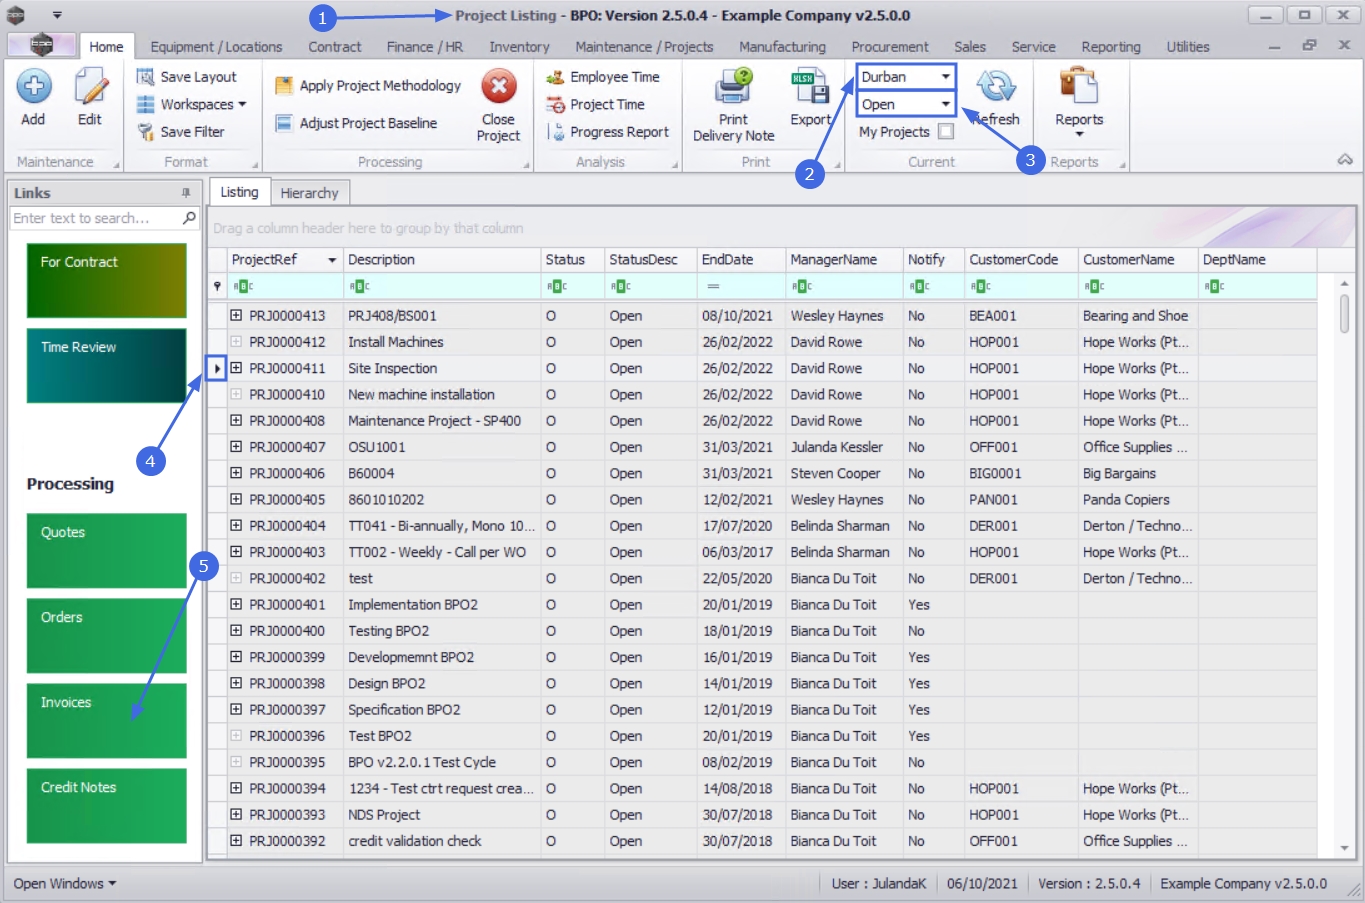Click the For Contract tile
The height and width of the screenshot is (903, 1365).
(x=106, y=280)
